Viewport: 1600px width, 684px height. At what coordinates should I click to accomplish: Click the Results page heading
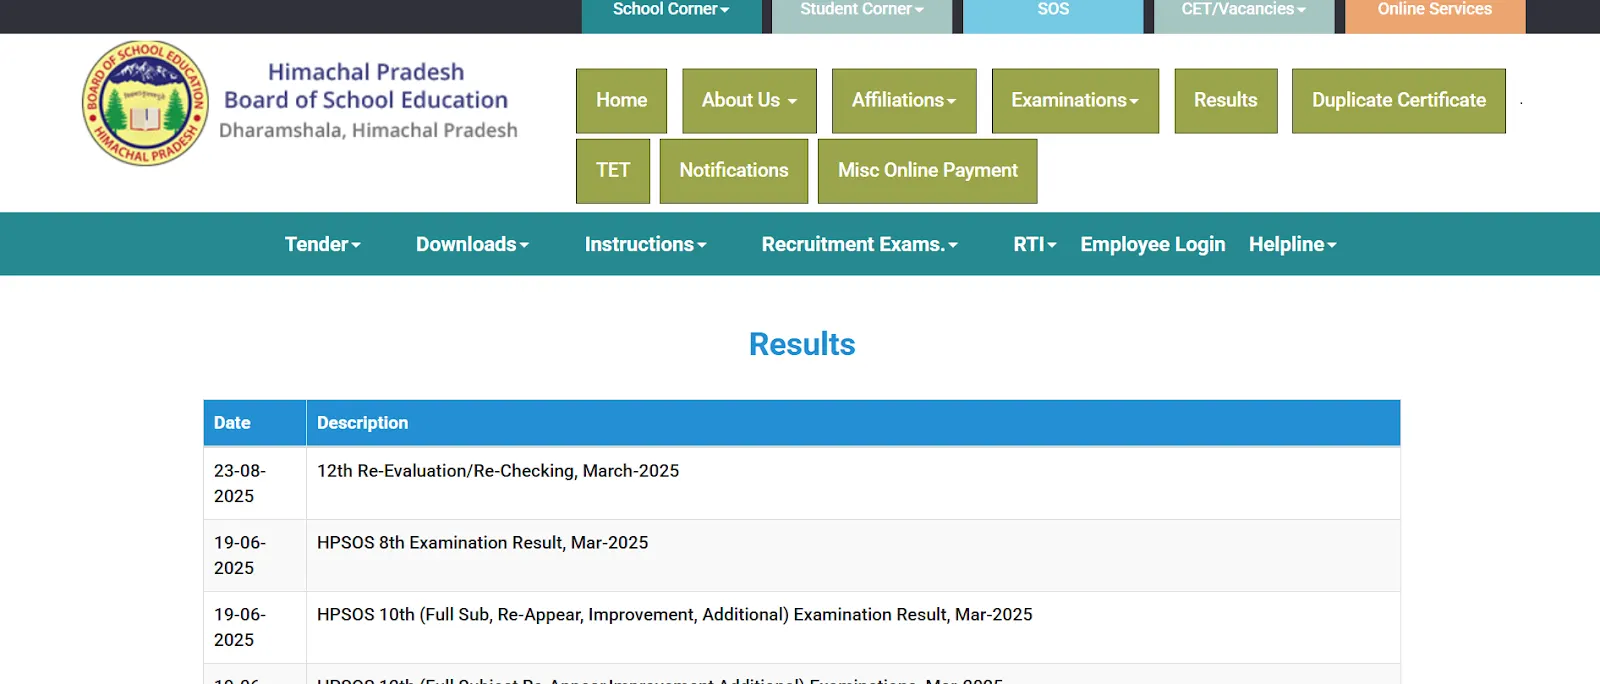tap(802, 344)
